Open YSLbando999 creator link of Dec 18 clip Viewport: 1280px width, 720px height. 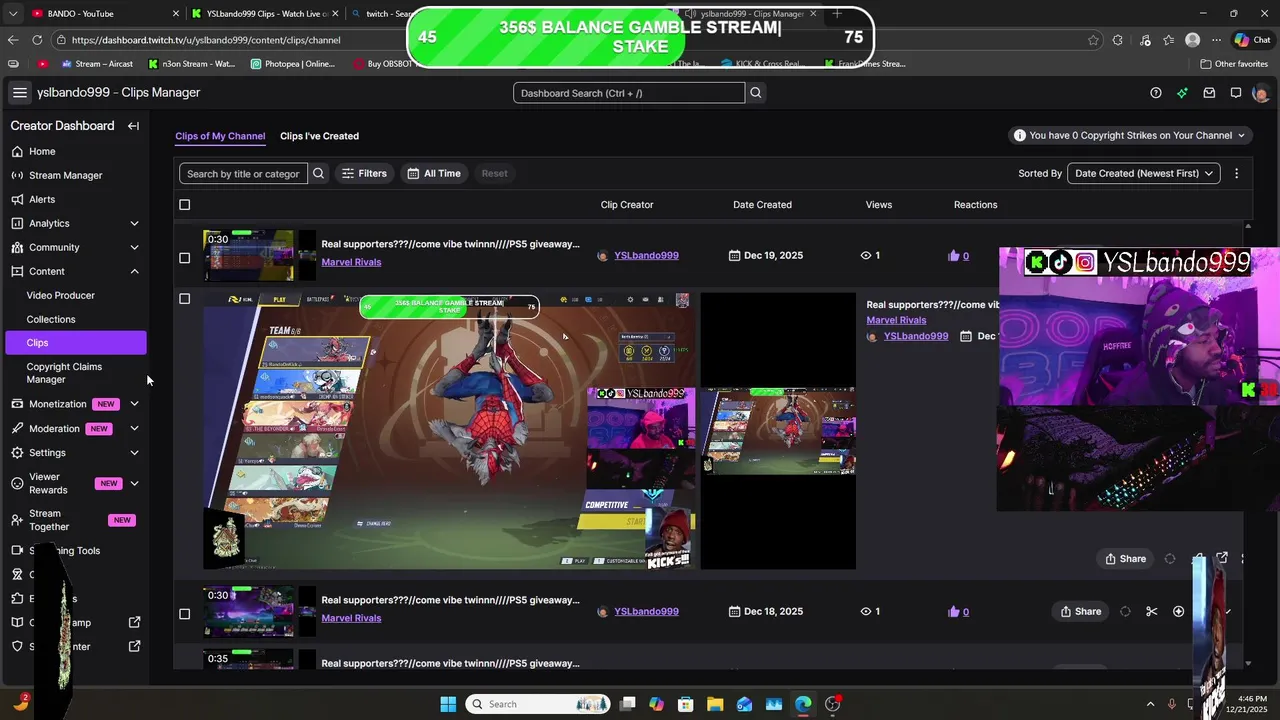pyautogui.click(x=646, y=611)
